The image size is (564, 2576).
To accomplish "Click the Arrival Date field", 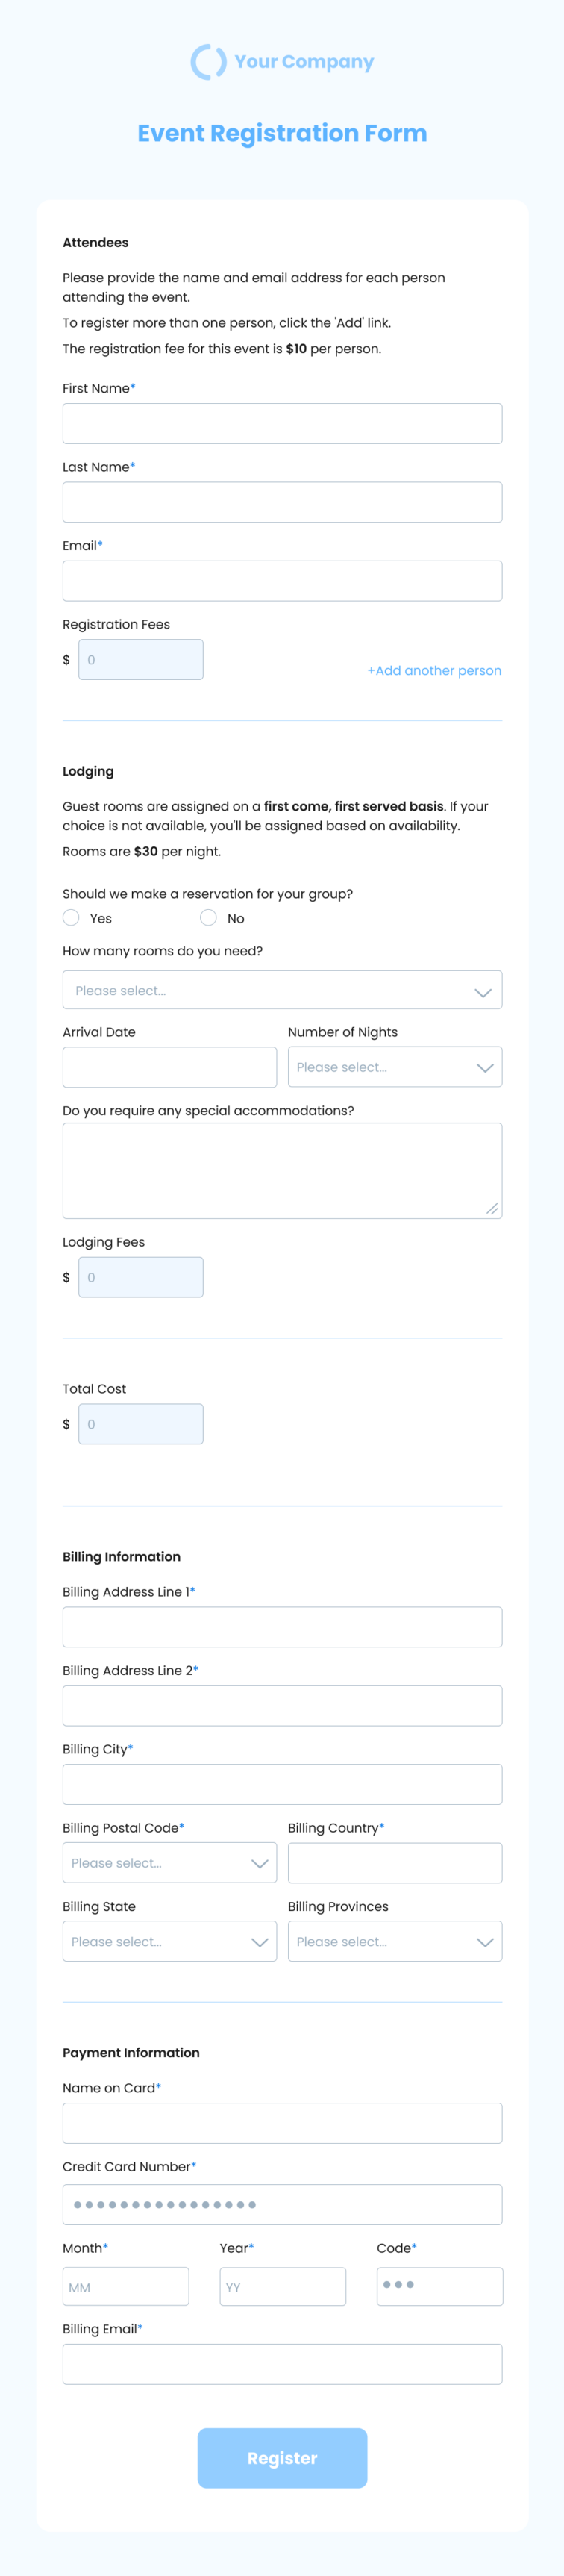I will point(170,1067).
